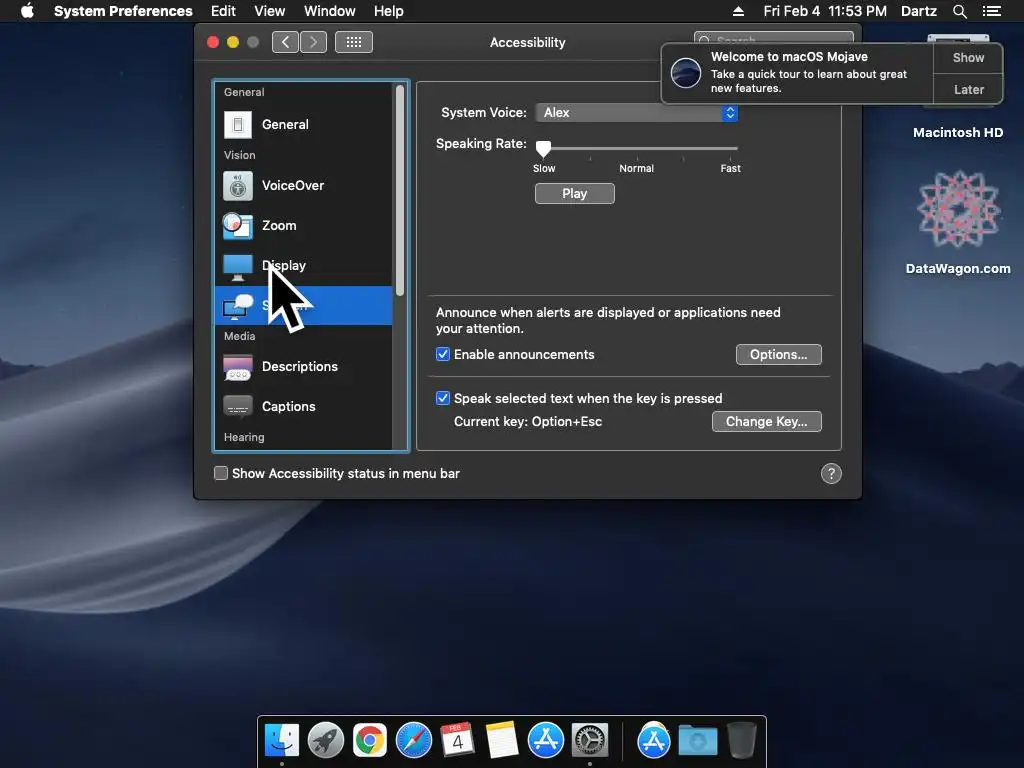Image resolution: width=1024 pixels, height=768 pixels.
Task: Select Display in the sidebar
Action: 304,265
